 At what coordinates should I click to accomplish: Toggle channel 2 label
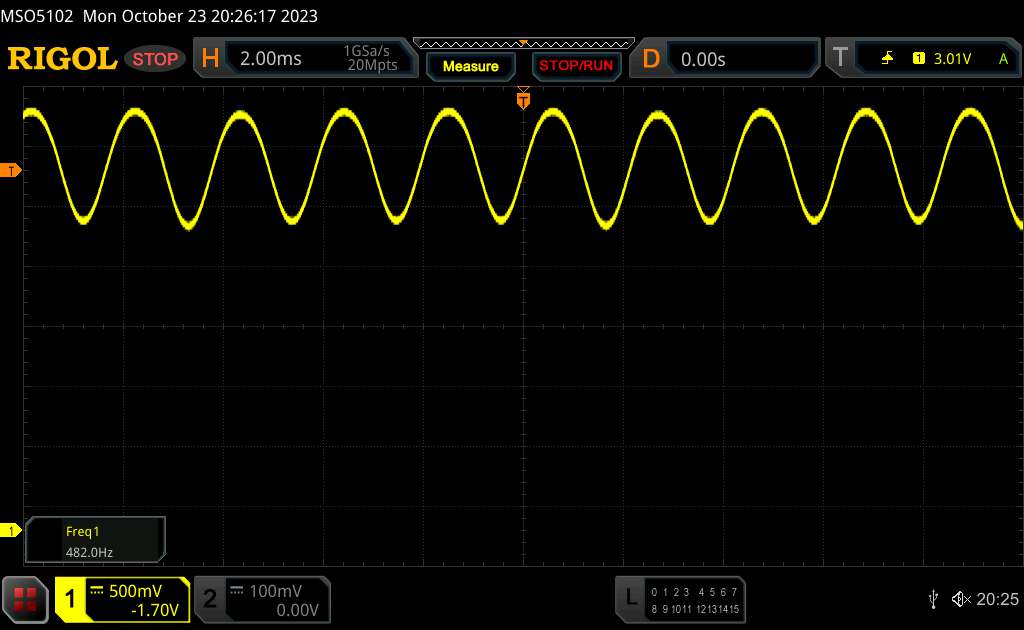pos(210,599)
